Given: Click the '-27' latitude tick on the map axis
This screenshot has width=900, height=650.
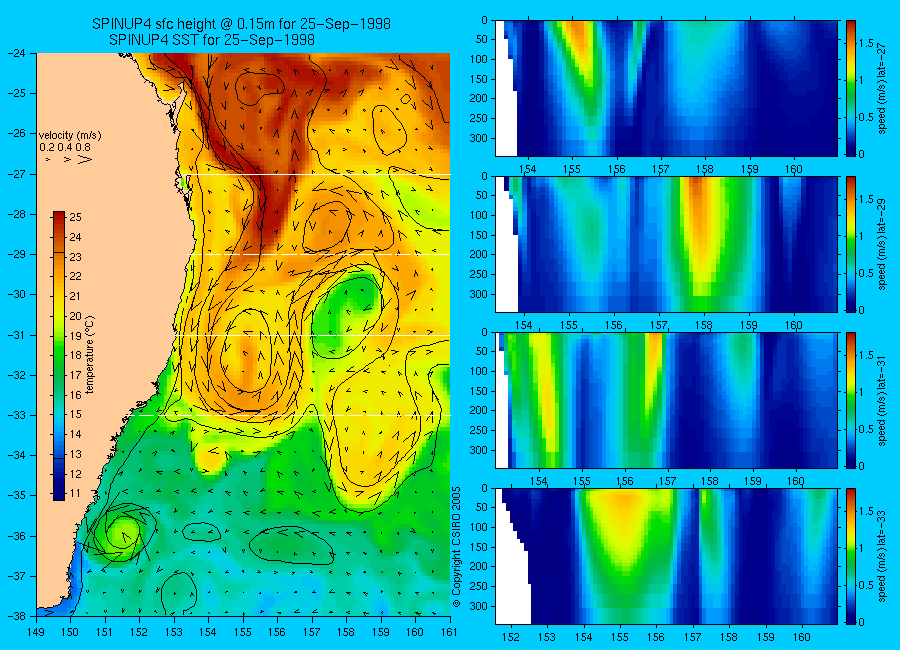Looking at the screenshot, I should [x=17, y=173].
